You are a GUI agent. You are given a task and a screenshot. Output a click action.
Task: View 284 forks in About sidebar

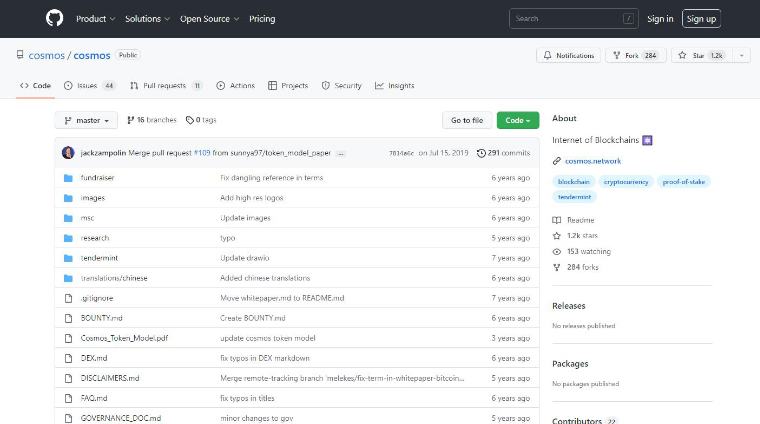[576, 267]
